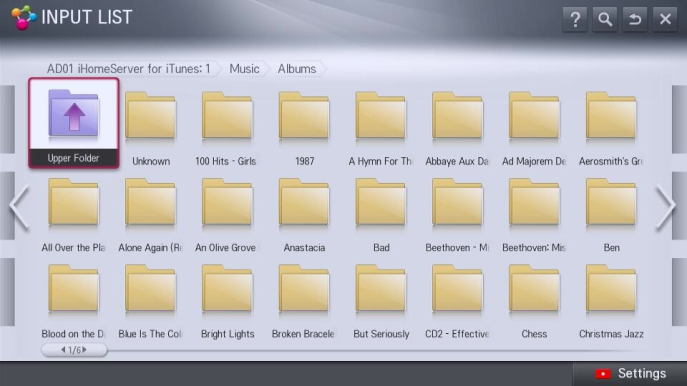Screen dimensions: 687x386
Task: Click the page indicator right arrow
Action: [x=85, y=350]
